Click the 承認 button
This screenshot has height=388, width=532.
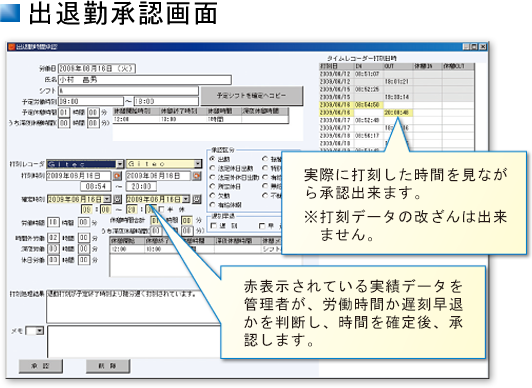point(40,366)
